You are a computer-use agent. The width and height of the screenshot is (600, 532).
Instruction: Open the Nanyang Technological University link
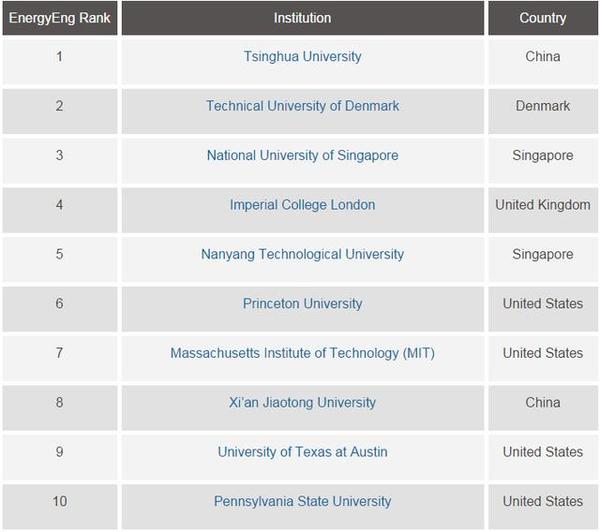(x=302, y=254)
